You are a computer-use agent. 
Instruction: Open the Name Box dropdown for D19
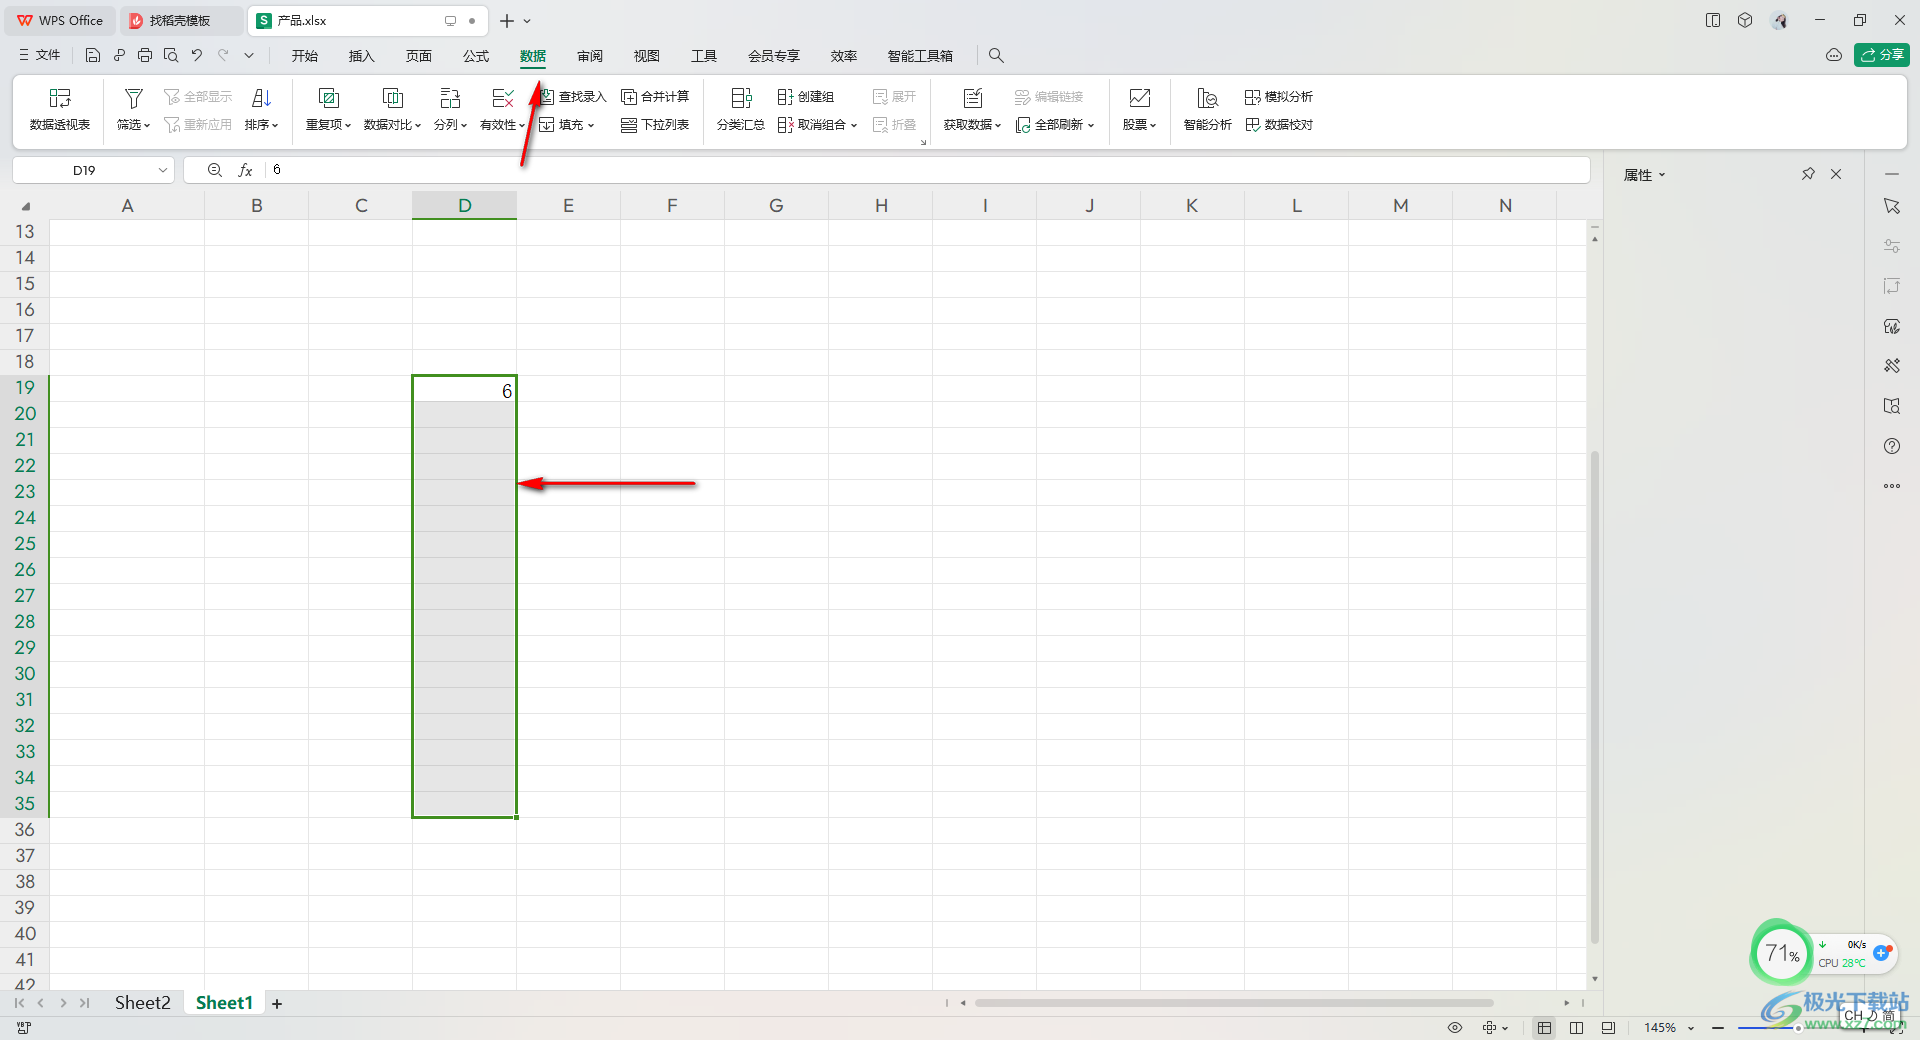point(163,170)
